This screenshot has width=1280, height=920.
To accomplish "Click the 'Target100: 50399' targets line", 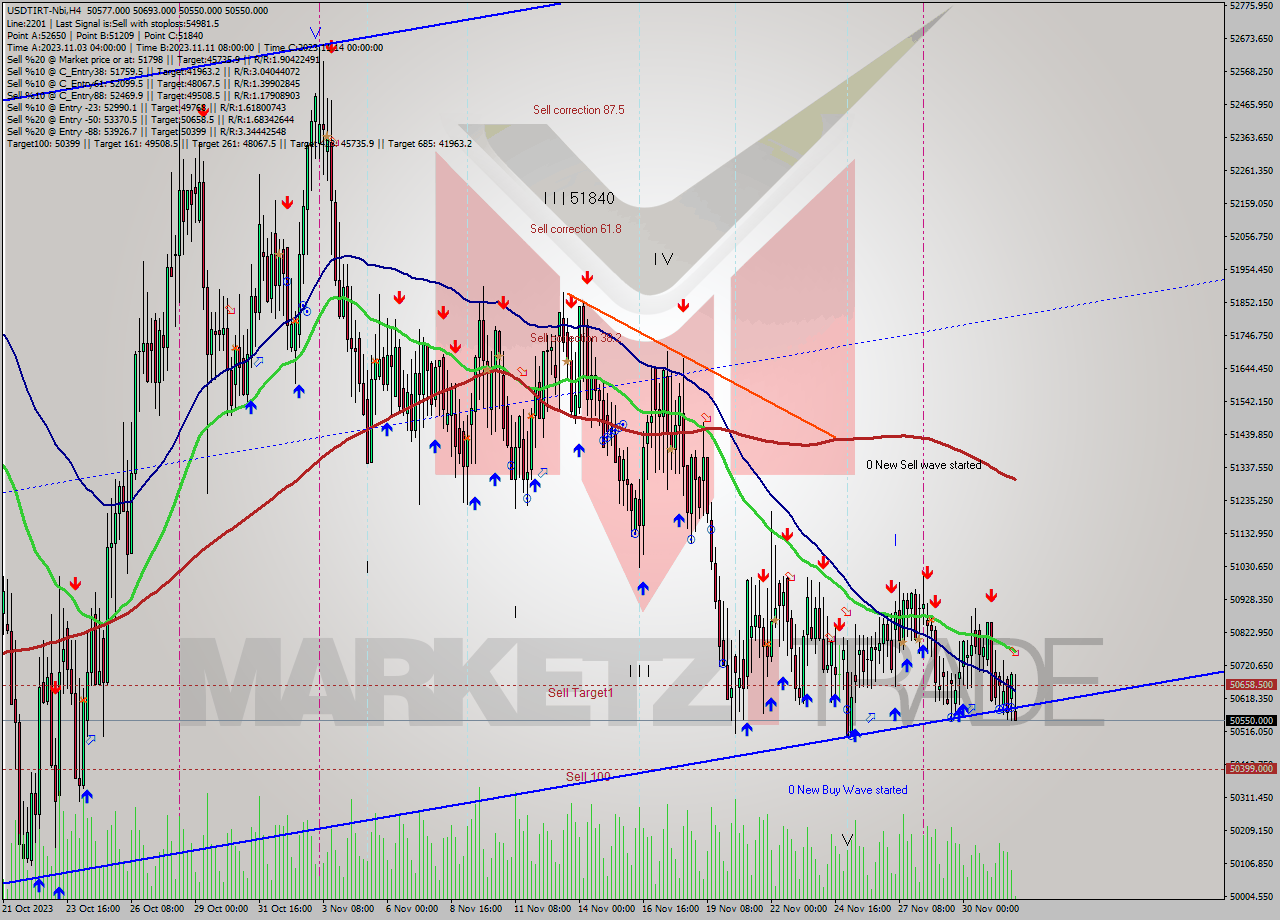I will pos(239,143).
